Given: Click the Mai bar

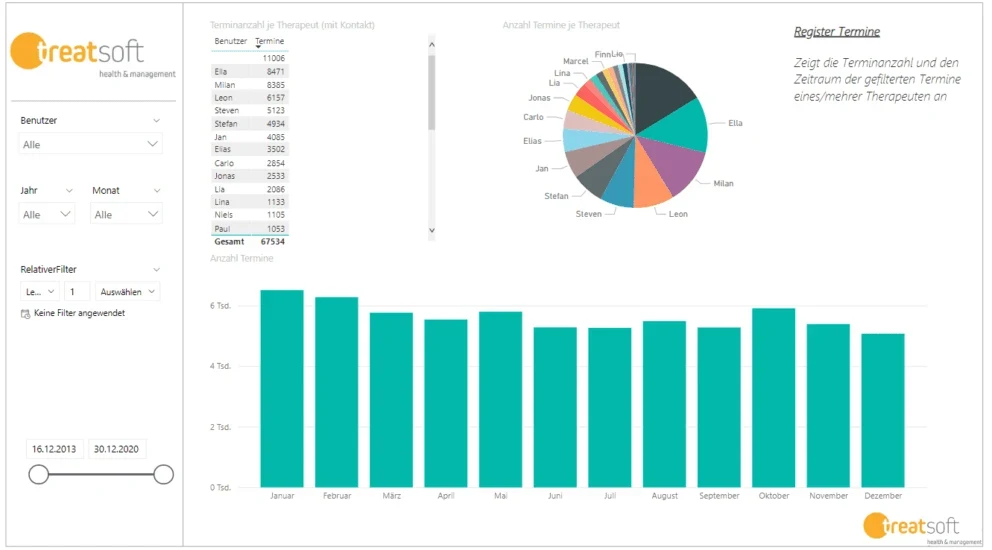Looking at the screenshot, I should click(500, 399).
